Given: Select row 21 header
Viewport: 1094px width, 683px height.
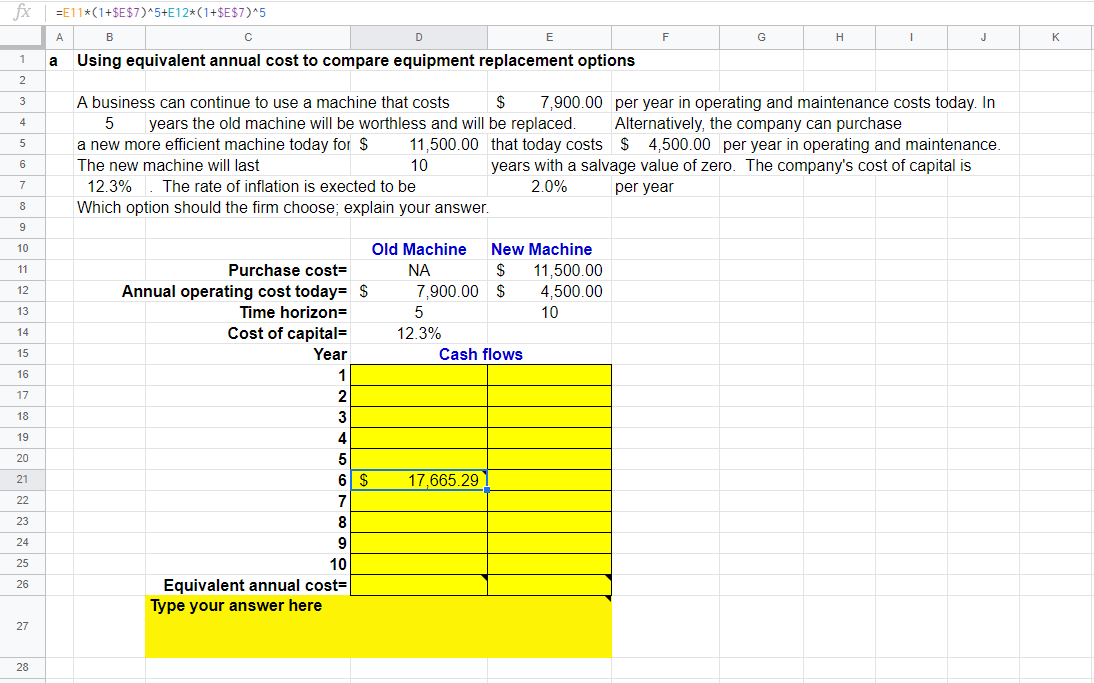Looking at the screenshot, I should 21,479.
